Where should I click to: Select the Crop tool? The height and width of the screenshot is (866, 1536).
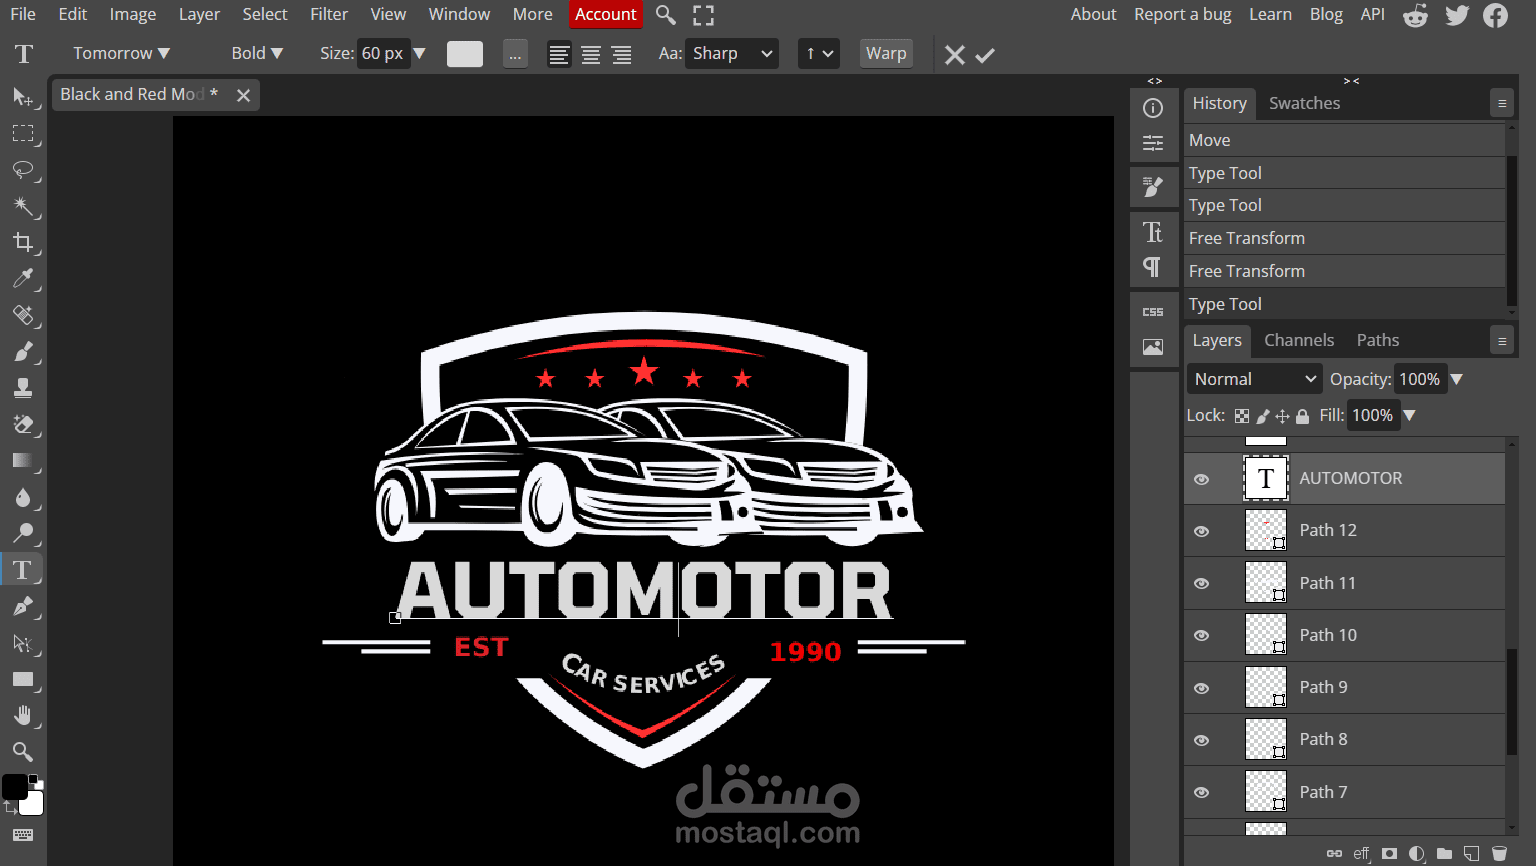(x=23, y=242)
